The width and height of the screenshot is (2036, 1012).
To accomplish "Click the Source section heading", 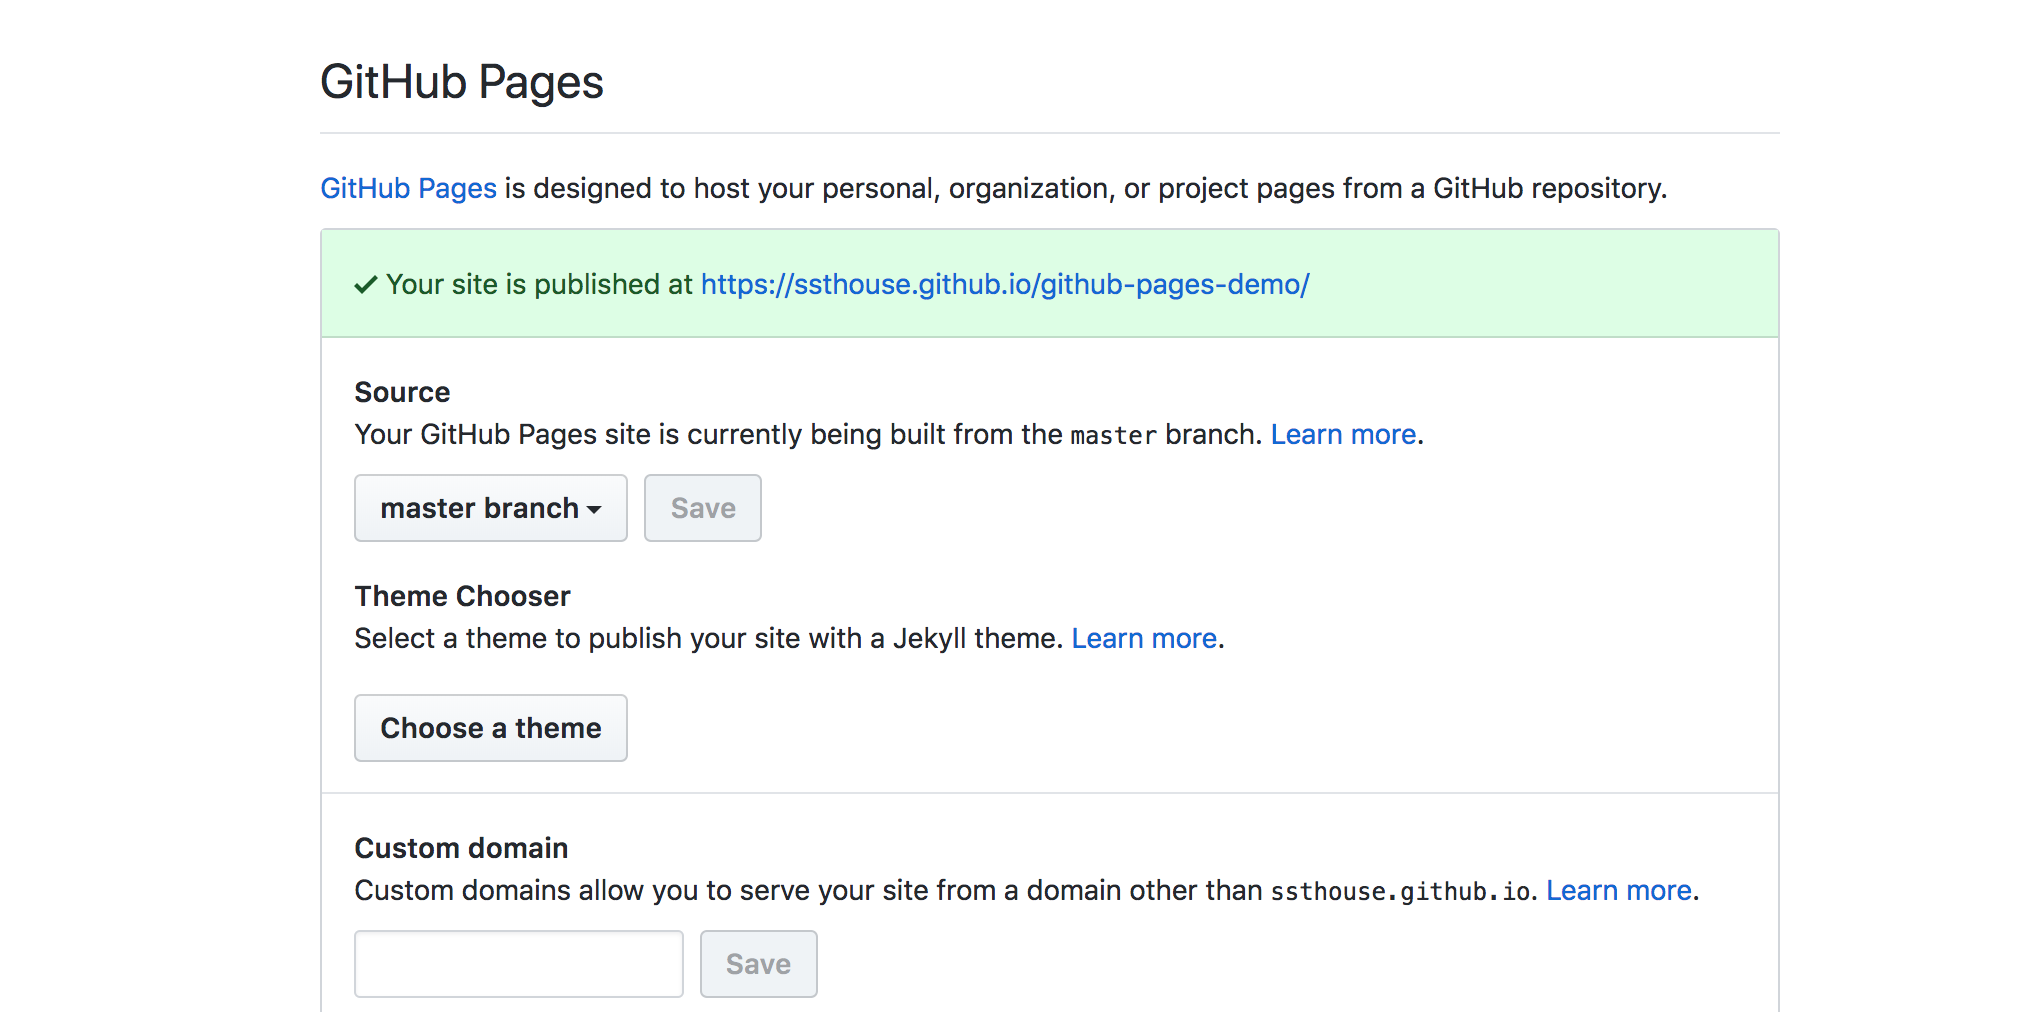I will (402, 392).
